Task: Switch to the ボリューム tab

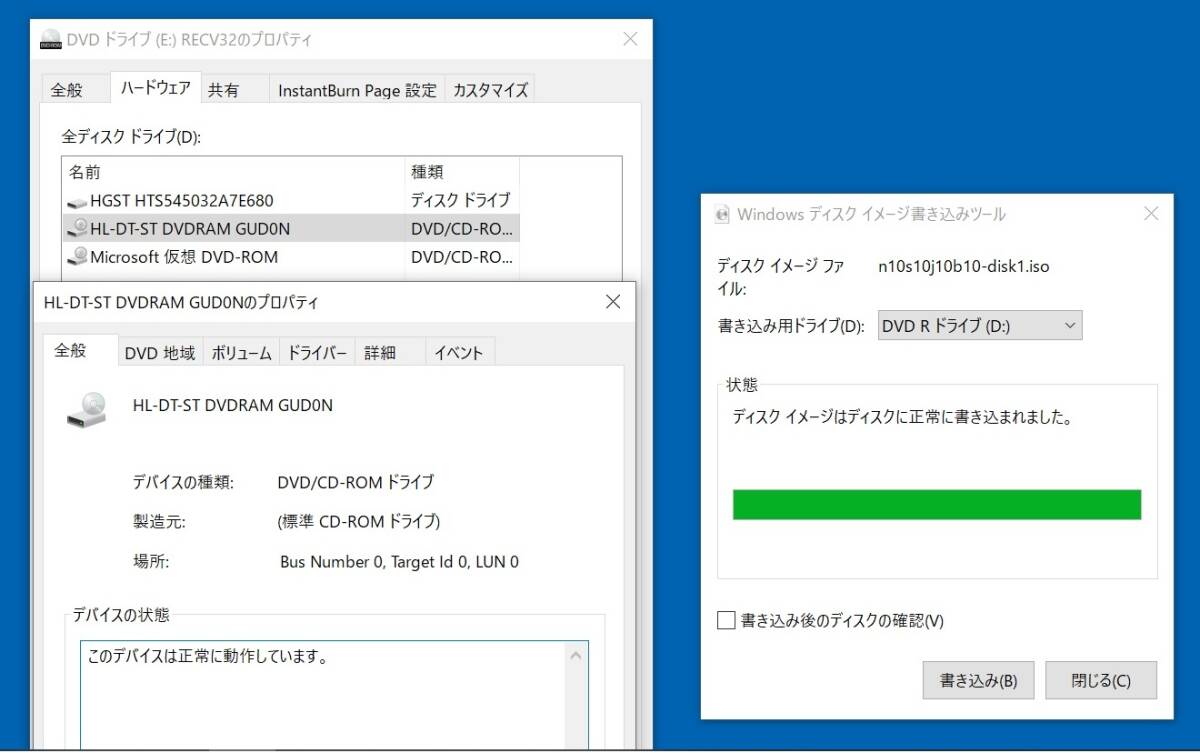Action: tap(241, 353)
